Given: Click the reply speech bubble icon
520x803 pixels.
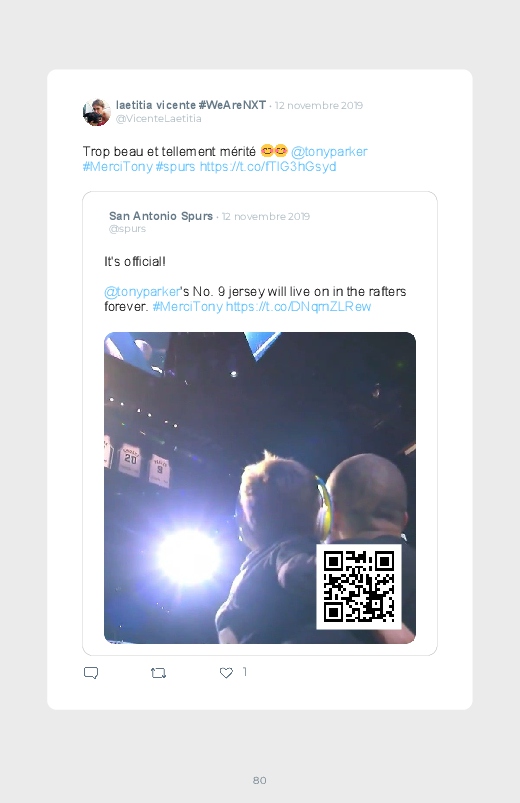Looking at the screenshot, I should [x=91, y=673].
